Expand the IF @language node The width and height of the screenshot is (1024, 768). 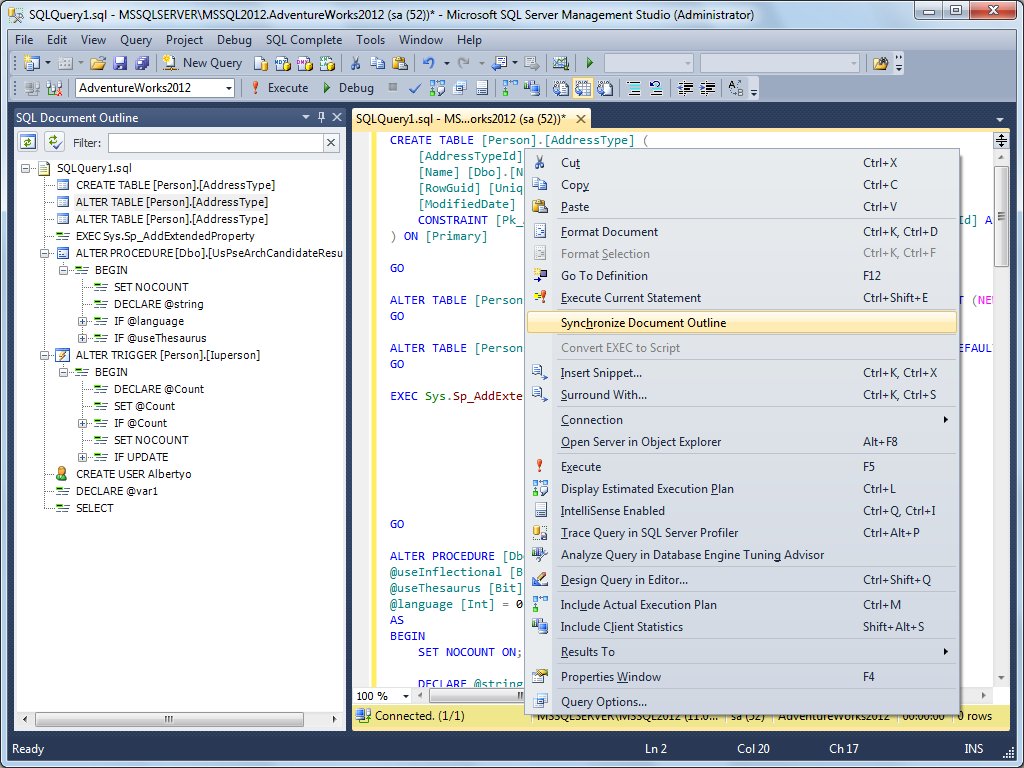(82, 321)
